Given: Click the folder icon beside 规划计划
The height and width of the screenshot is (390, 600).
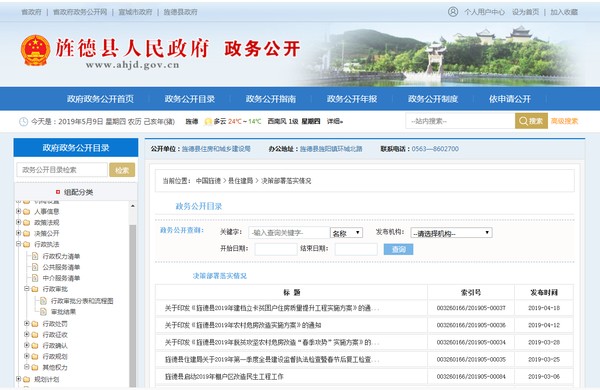Looking at the screenshot, I should (26, 380).
